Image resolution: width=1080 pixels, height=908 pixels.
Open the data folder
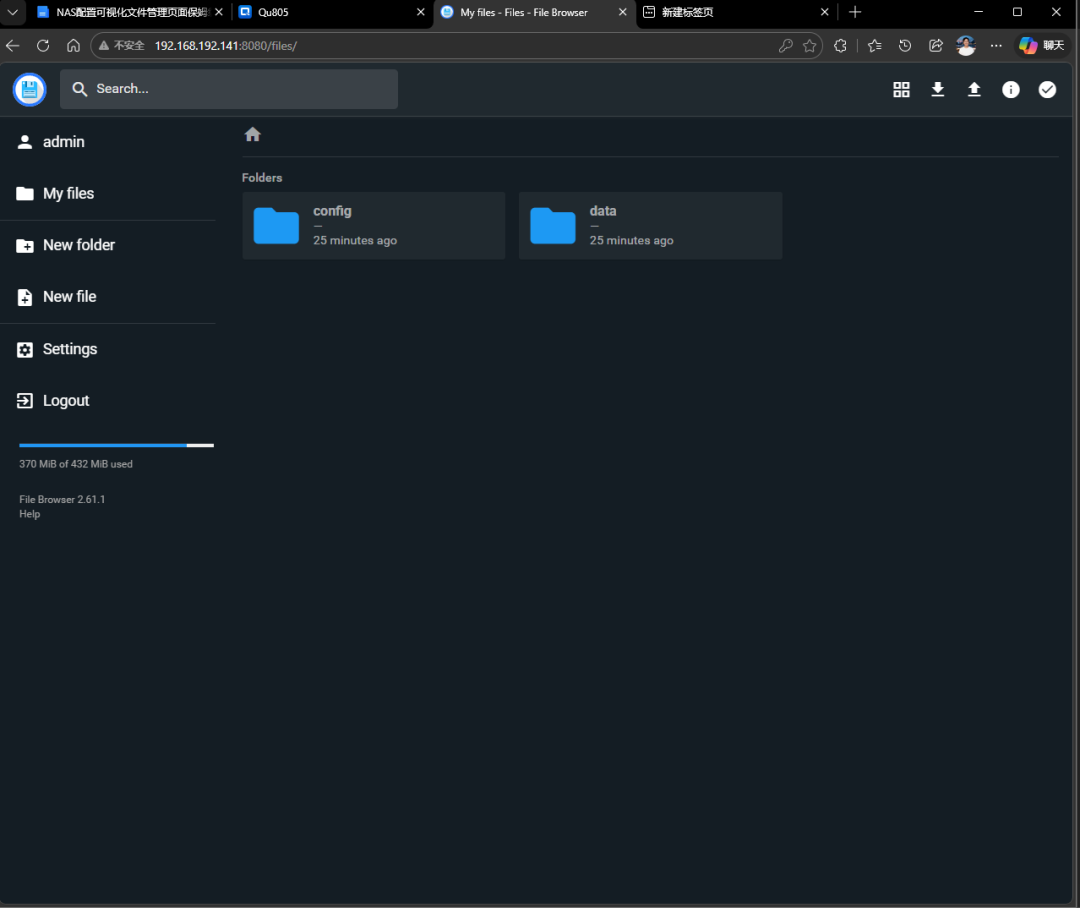(x=650, y=225)
